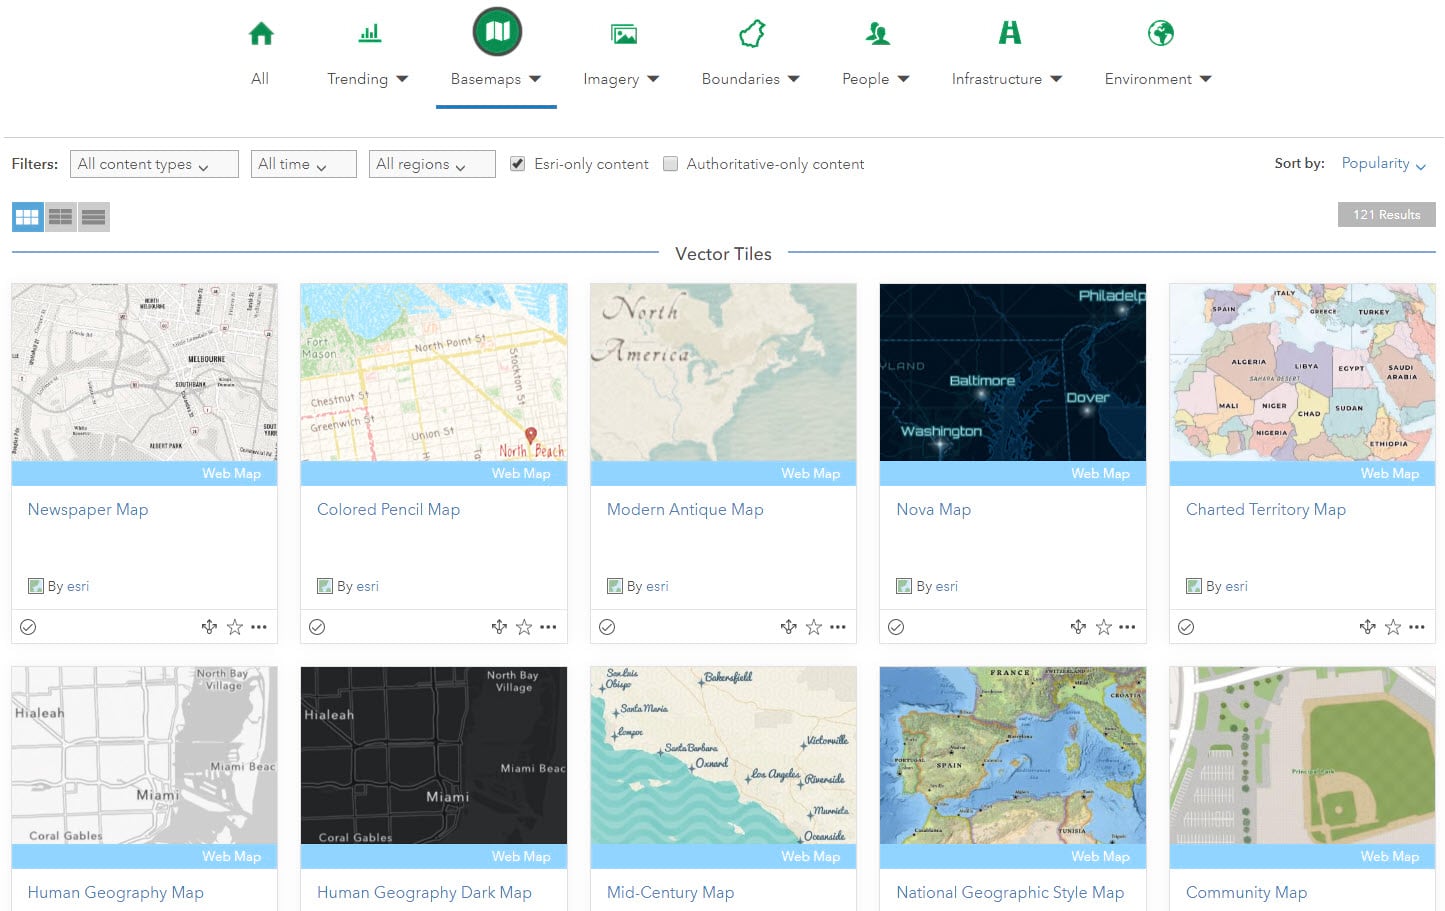Open the Imagery category
The height and width of the screenshot is (911, 1445).
pyautogui.click(x=624, y=33)
